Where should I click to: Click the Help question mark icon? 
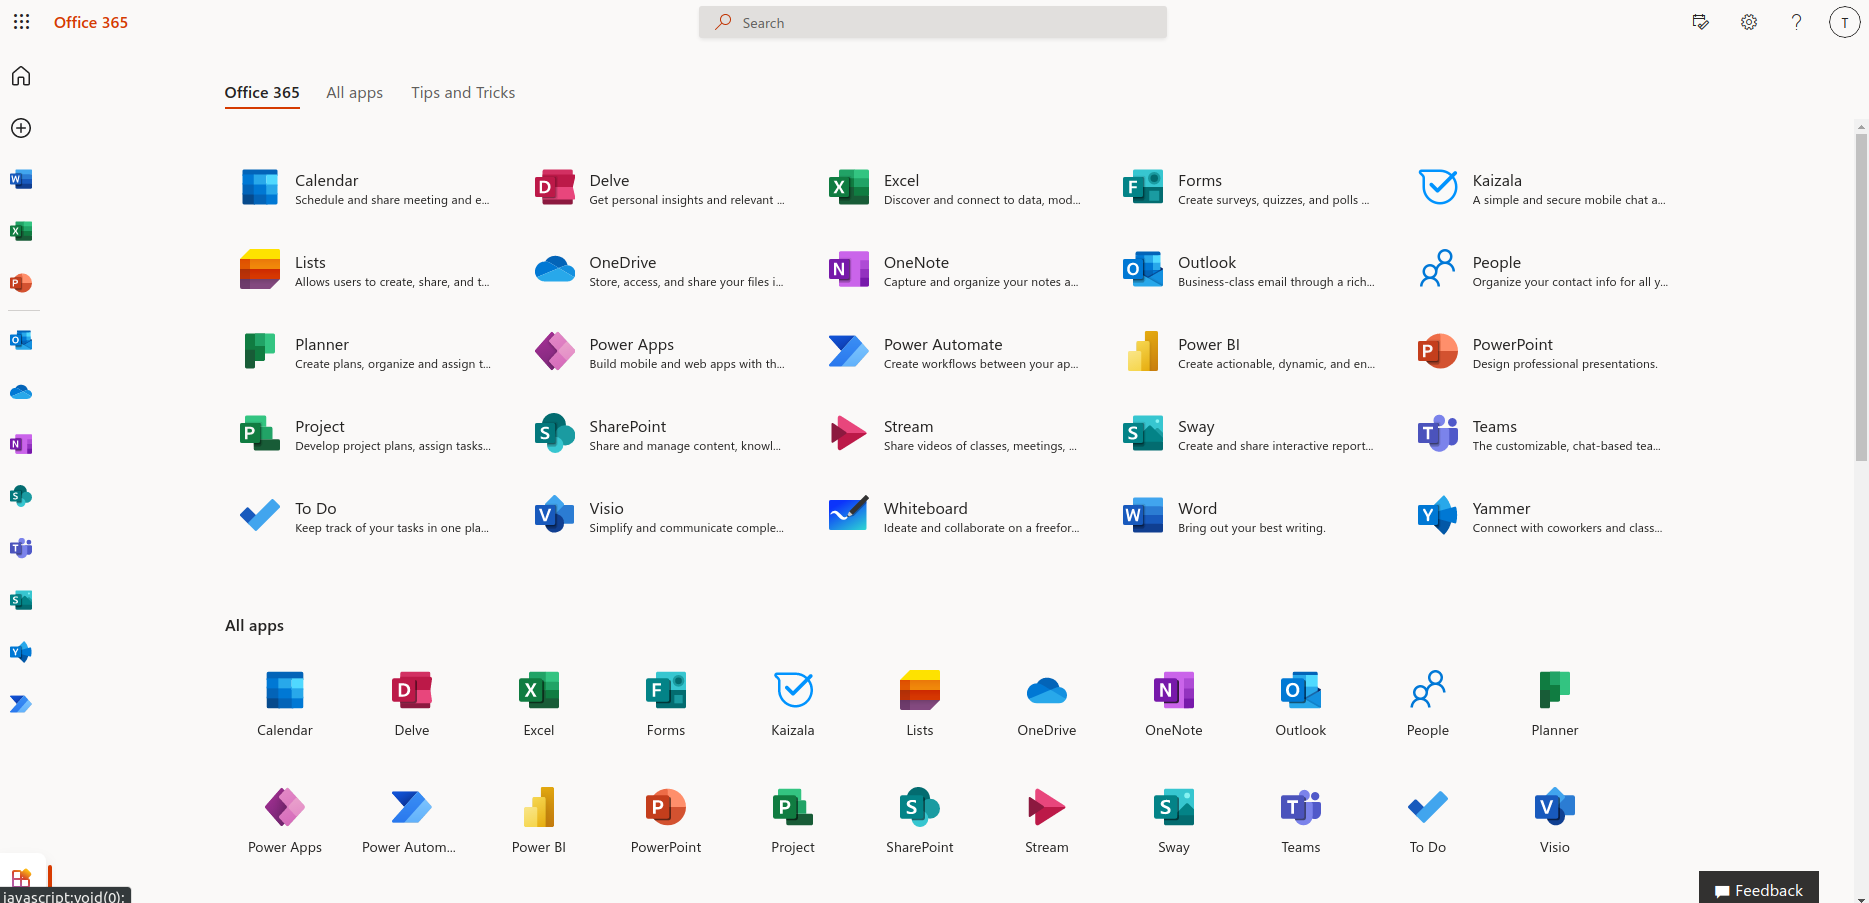click(1796, 22)
